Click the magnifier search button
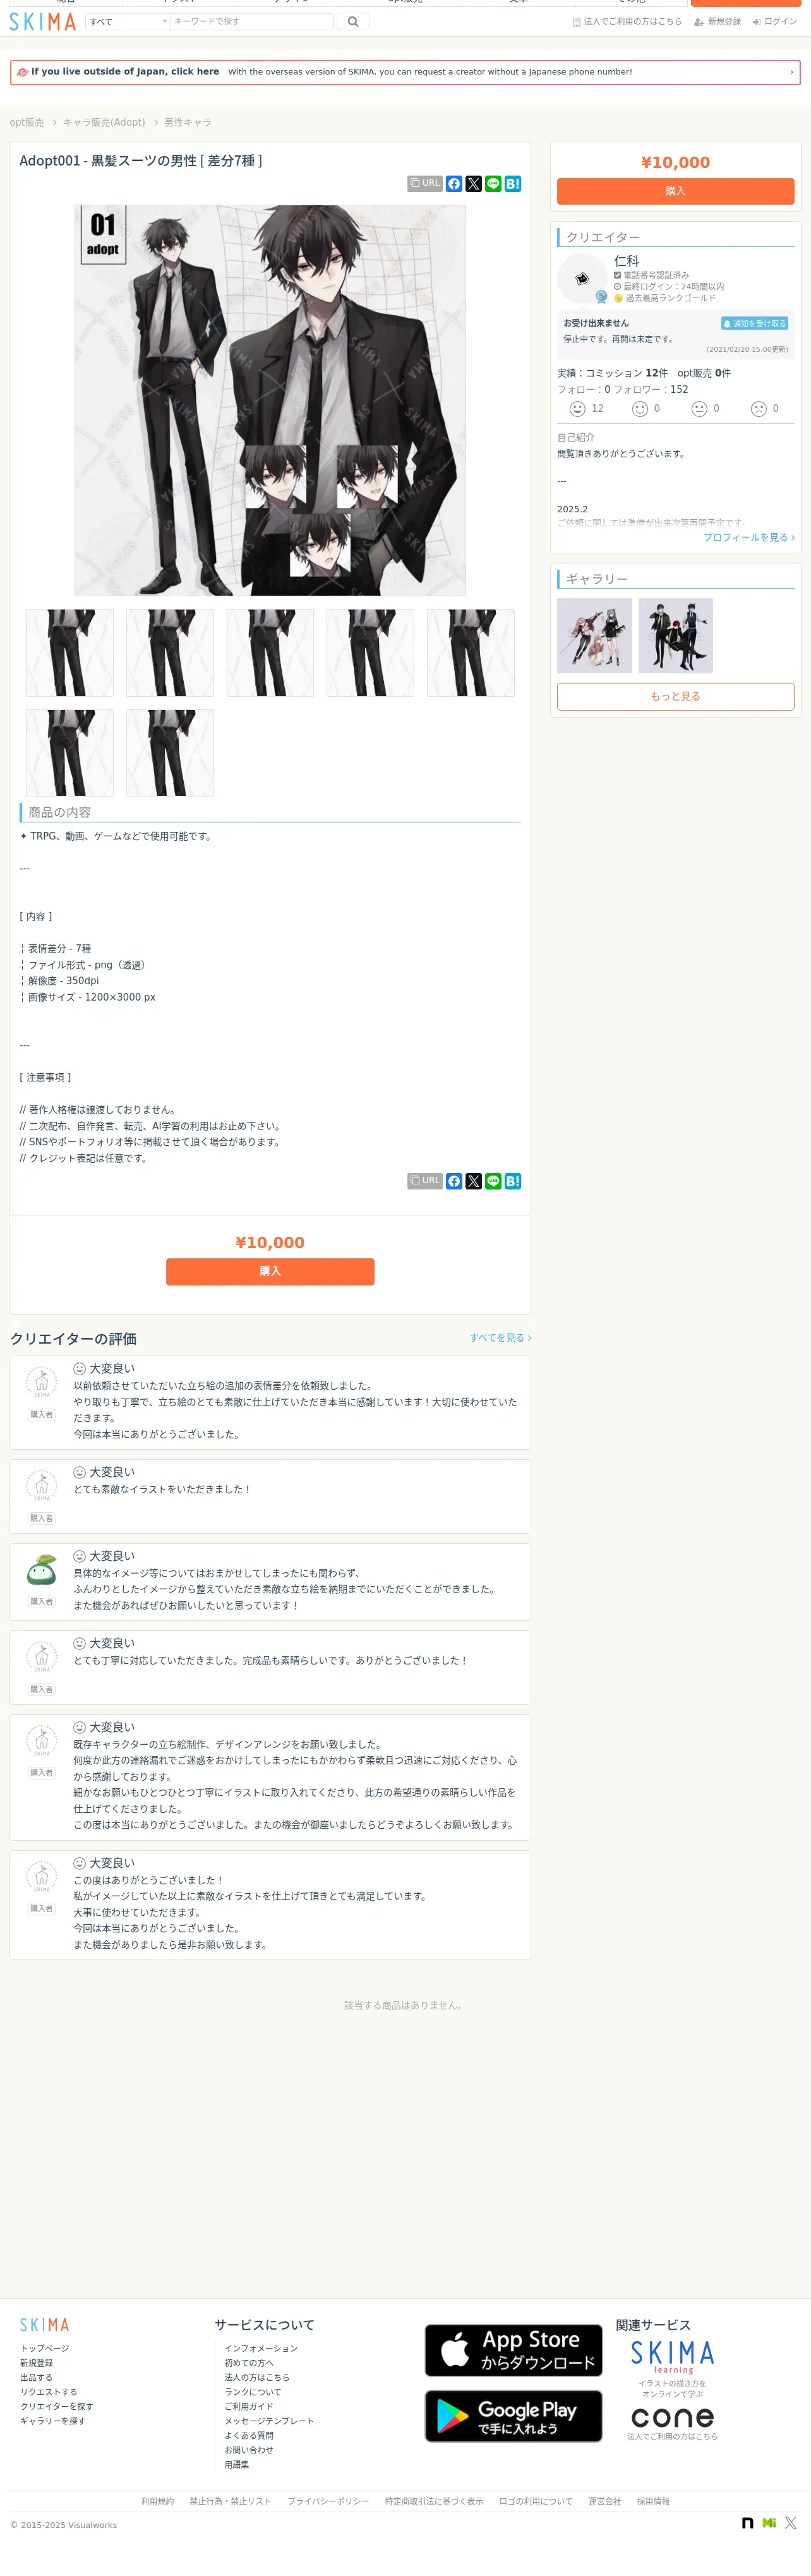This screenshot has width=811, height=2576. pos(353,21)
